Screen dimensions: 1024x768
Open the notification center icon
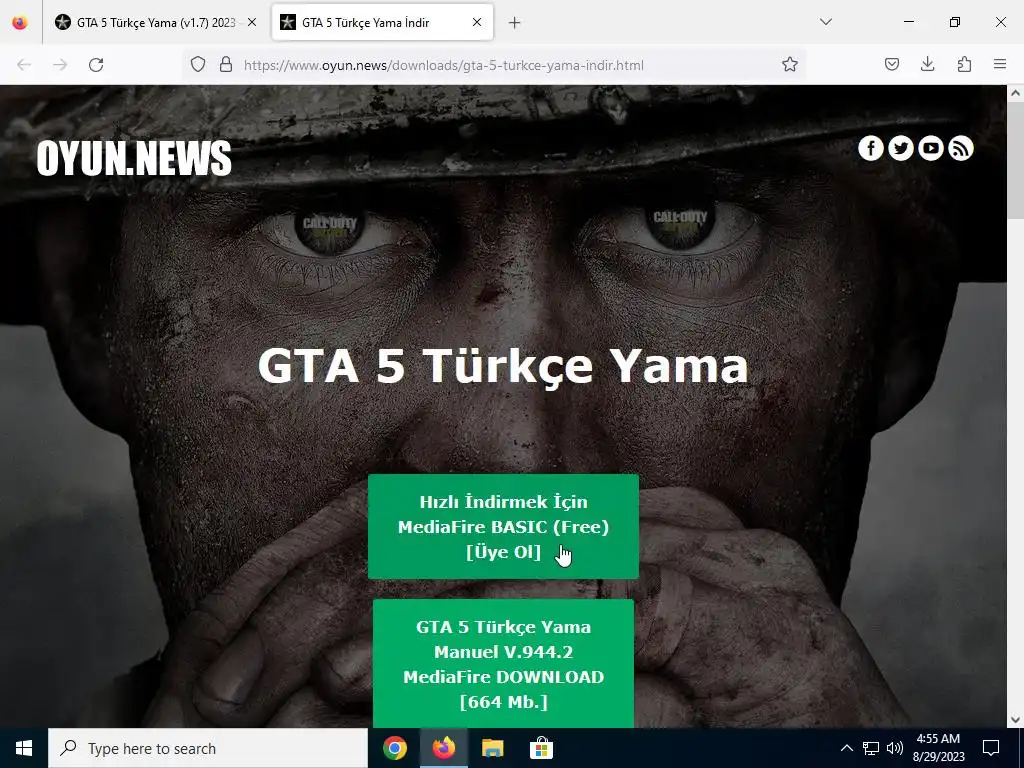pyautogui.click(x=991, y=748)
